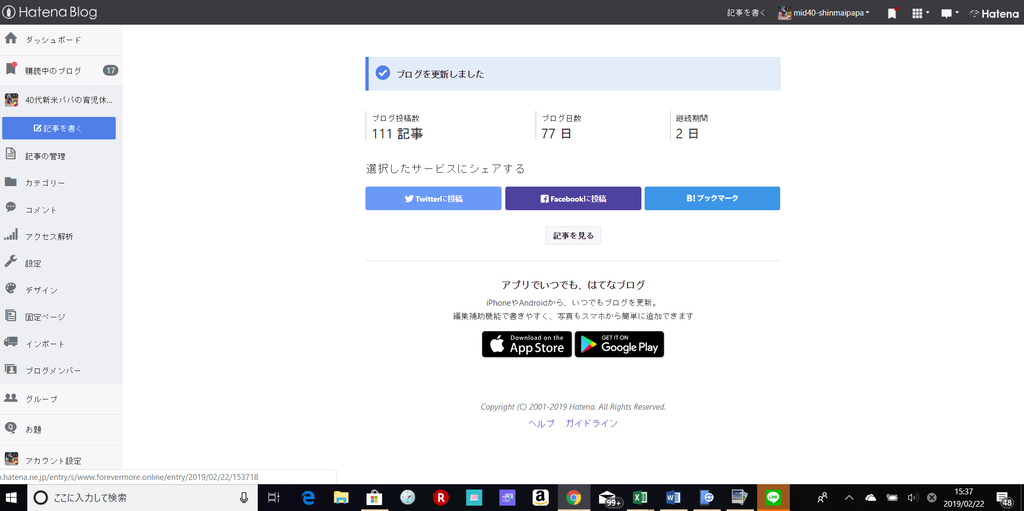Viewport: 1024px width, 511px height.
Task: Open the ガイドライン footer link
Action: (x=591, y=423)
